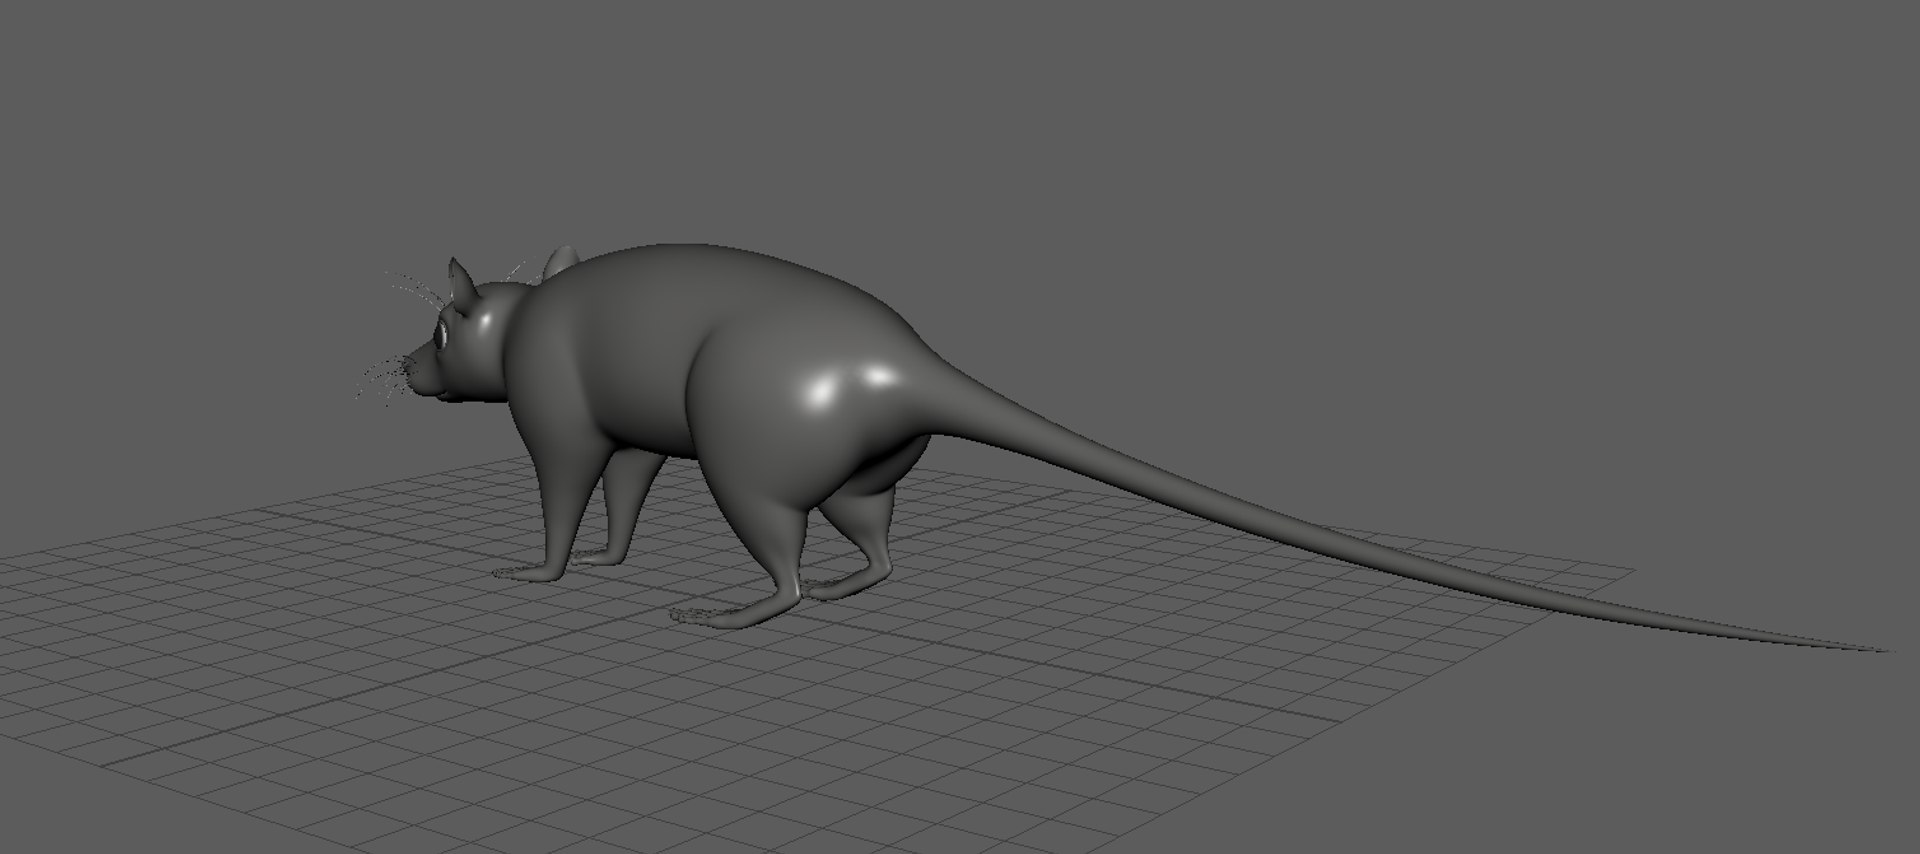Select the rat's visible eye
The image size is (1920, 854).
click(442, 333)
